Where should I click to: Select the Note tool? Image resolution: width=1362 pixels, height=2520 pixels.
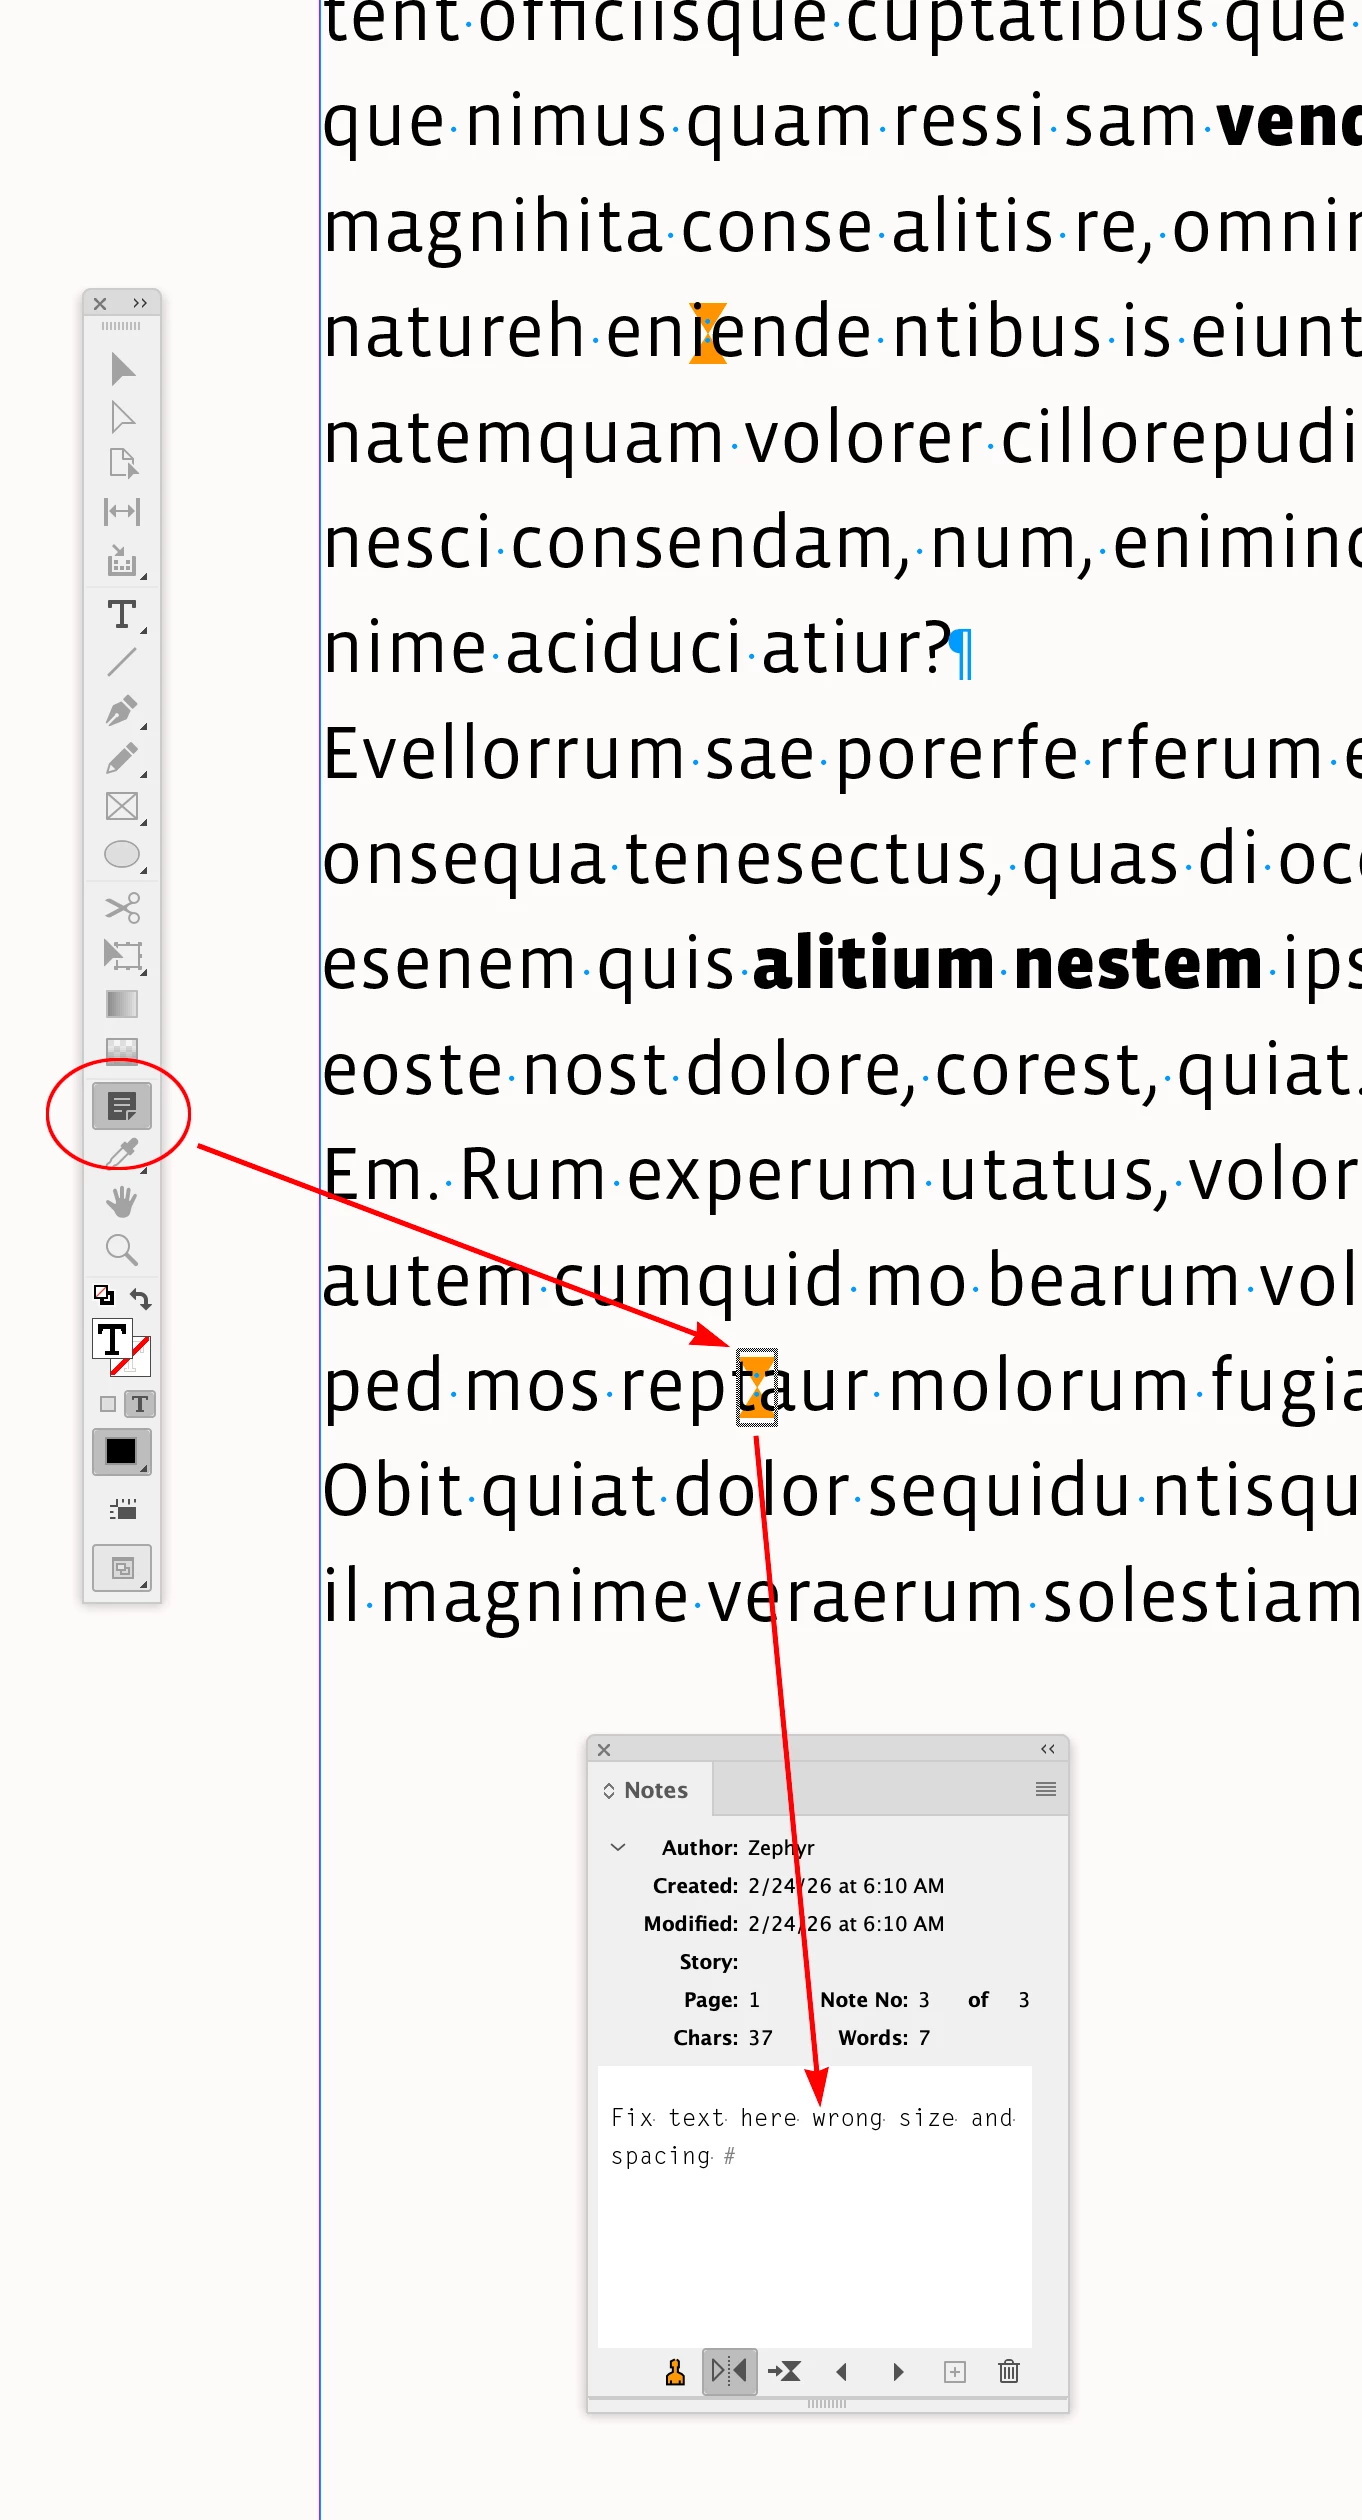coord(122,1106)
